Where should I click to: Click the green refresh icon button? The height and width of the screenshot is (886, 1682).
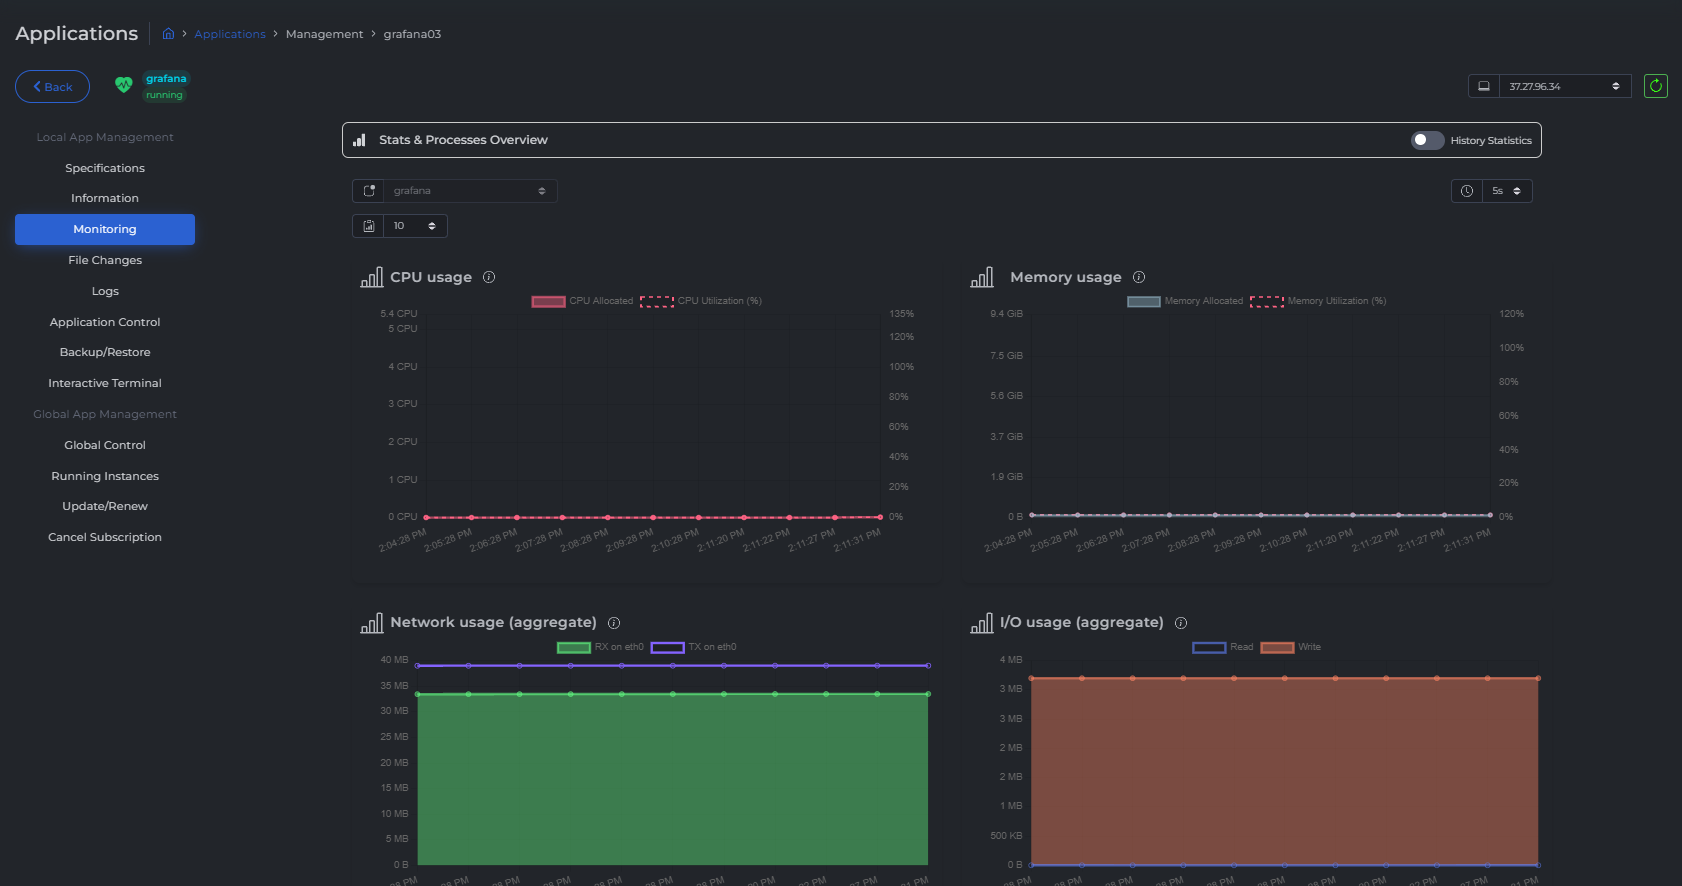(1655, 86)
